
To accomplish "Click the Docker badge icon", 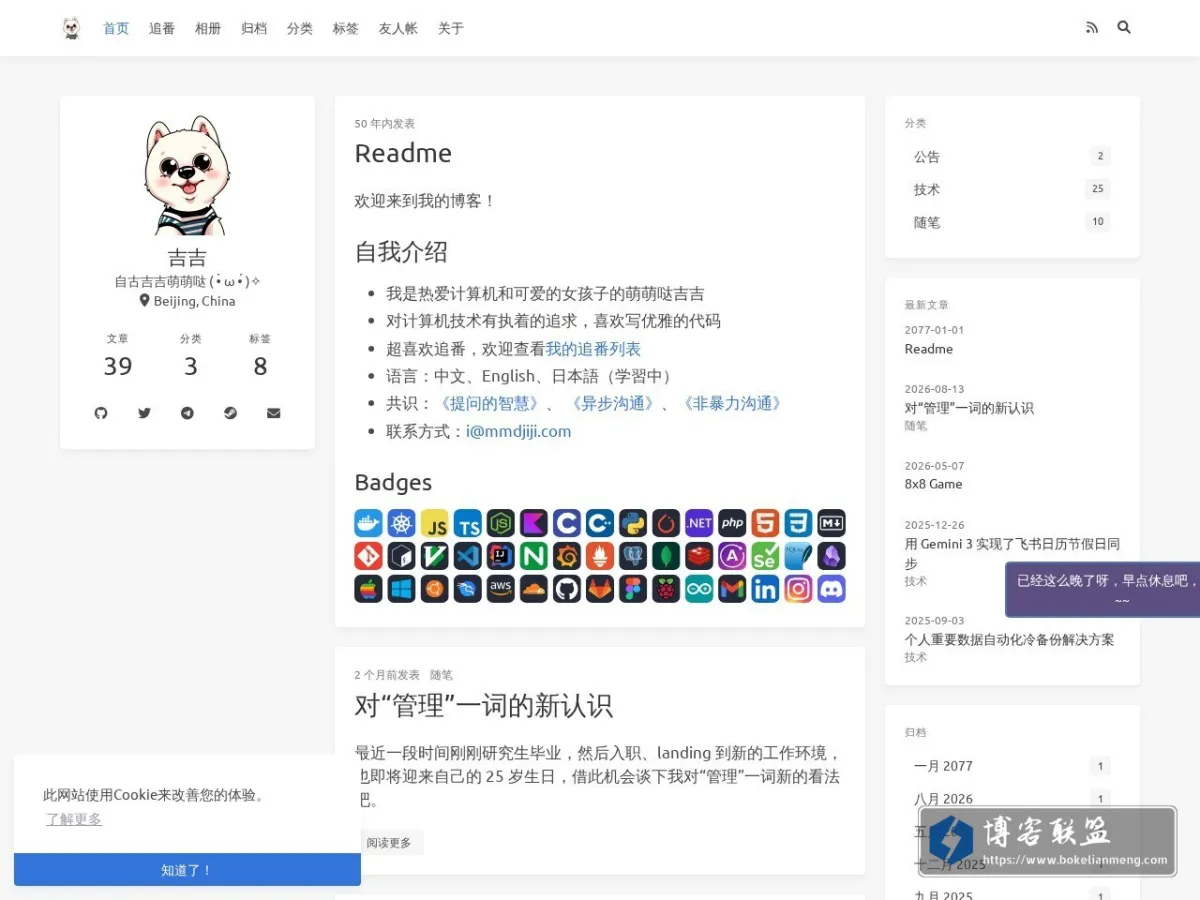I will [369, 523].
